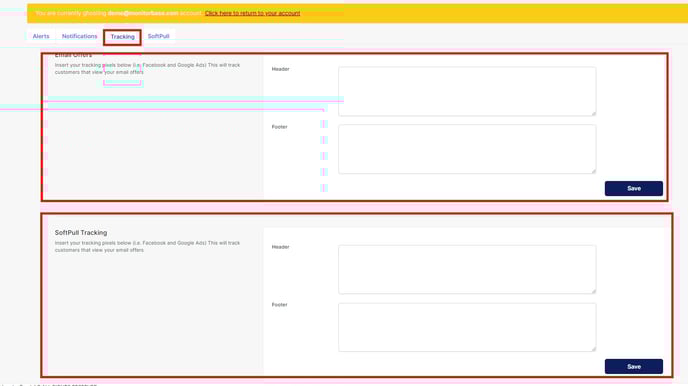Switch to the Alerts tab
This screenshot has height=386, width=688.
coord(41,36)
